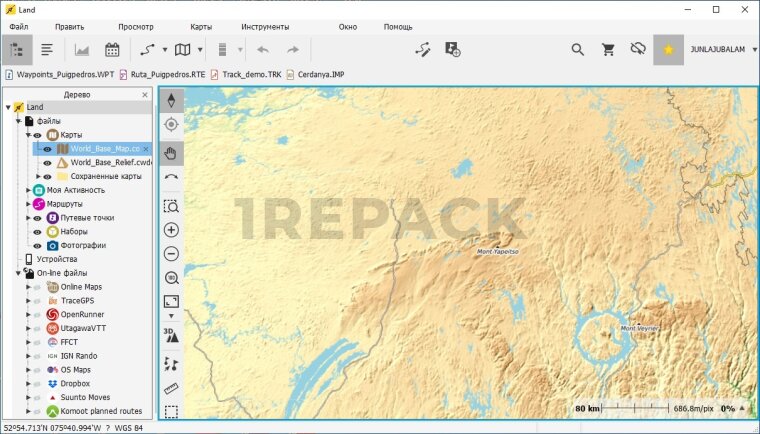Hide the World_Base_Relief map layer
Viewport: 760px width, 434px height.
(x=46, y=163)
